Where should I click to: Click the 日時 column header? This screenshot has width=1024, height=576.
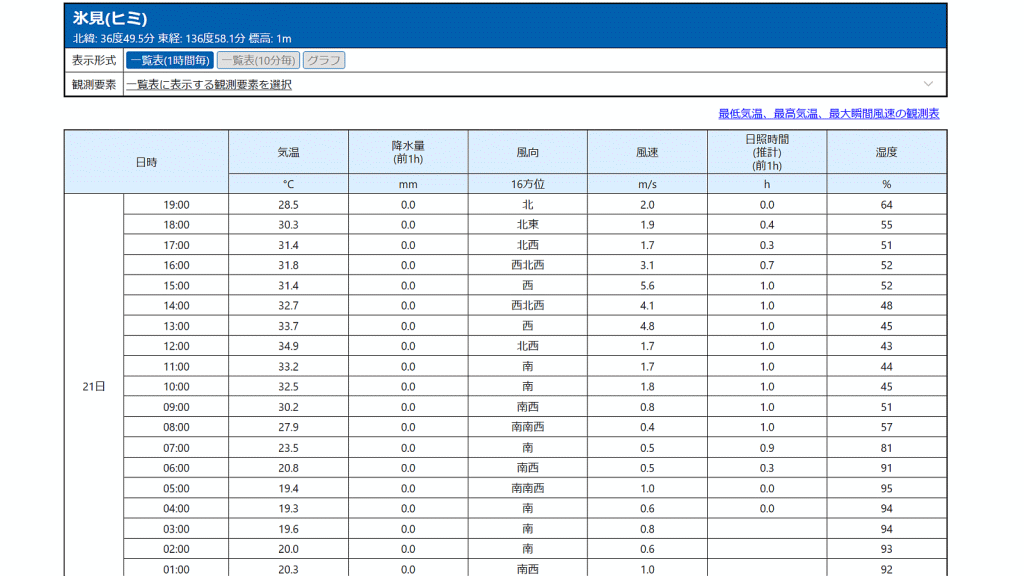pyautogui.click(x=146, y=162)
